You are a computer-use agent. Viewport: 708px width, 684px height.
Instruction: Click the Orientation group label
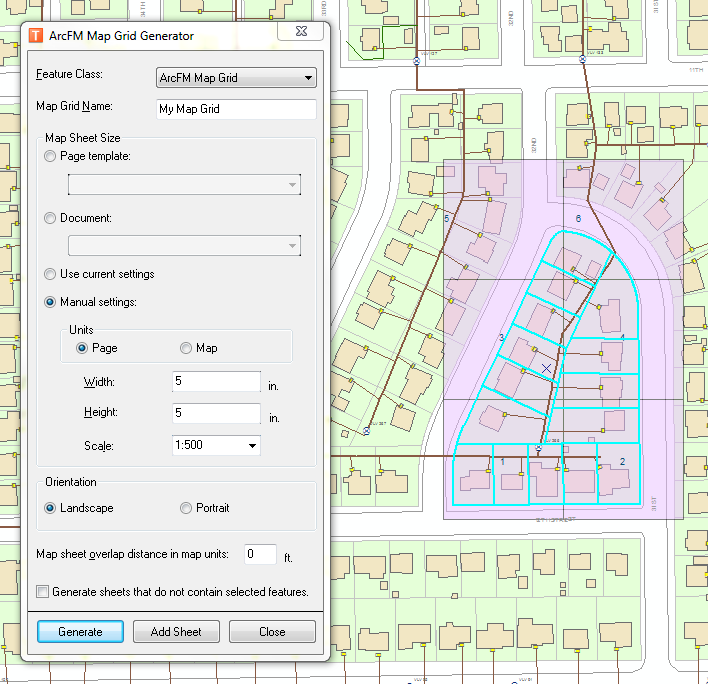71,482
